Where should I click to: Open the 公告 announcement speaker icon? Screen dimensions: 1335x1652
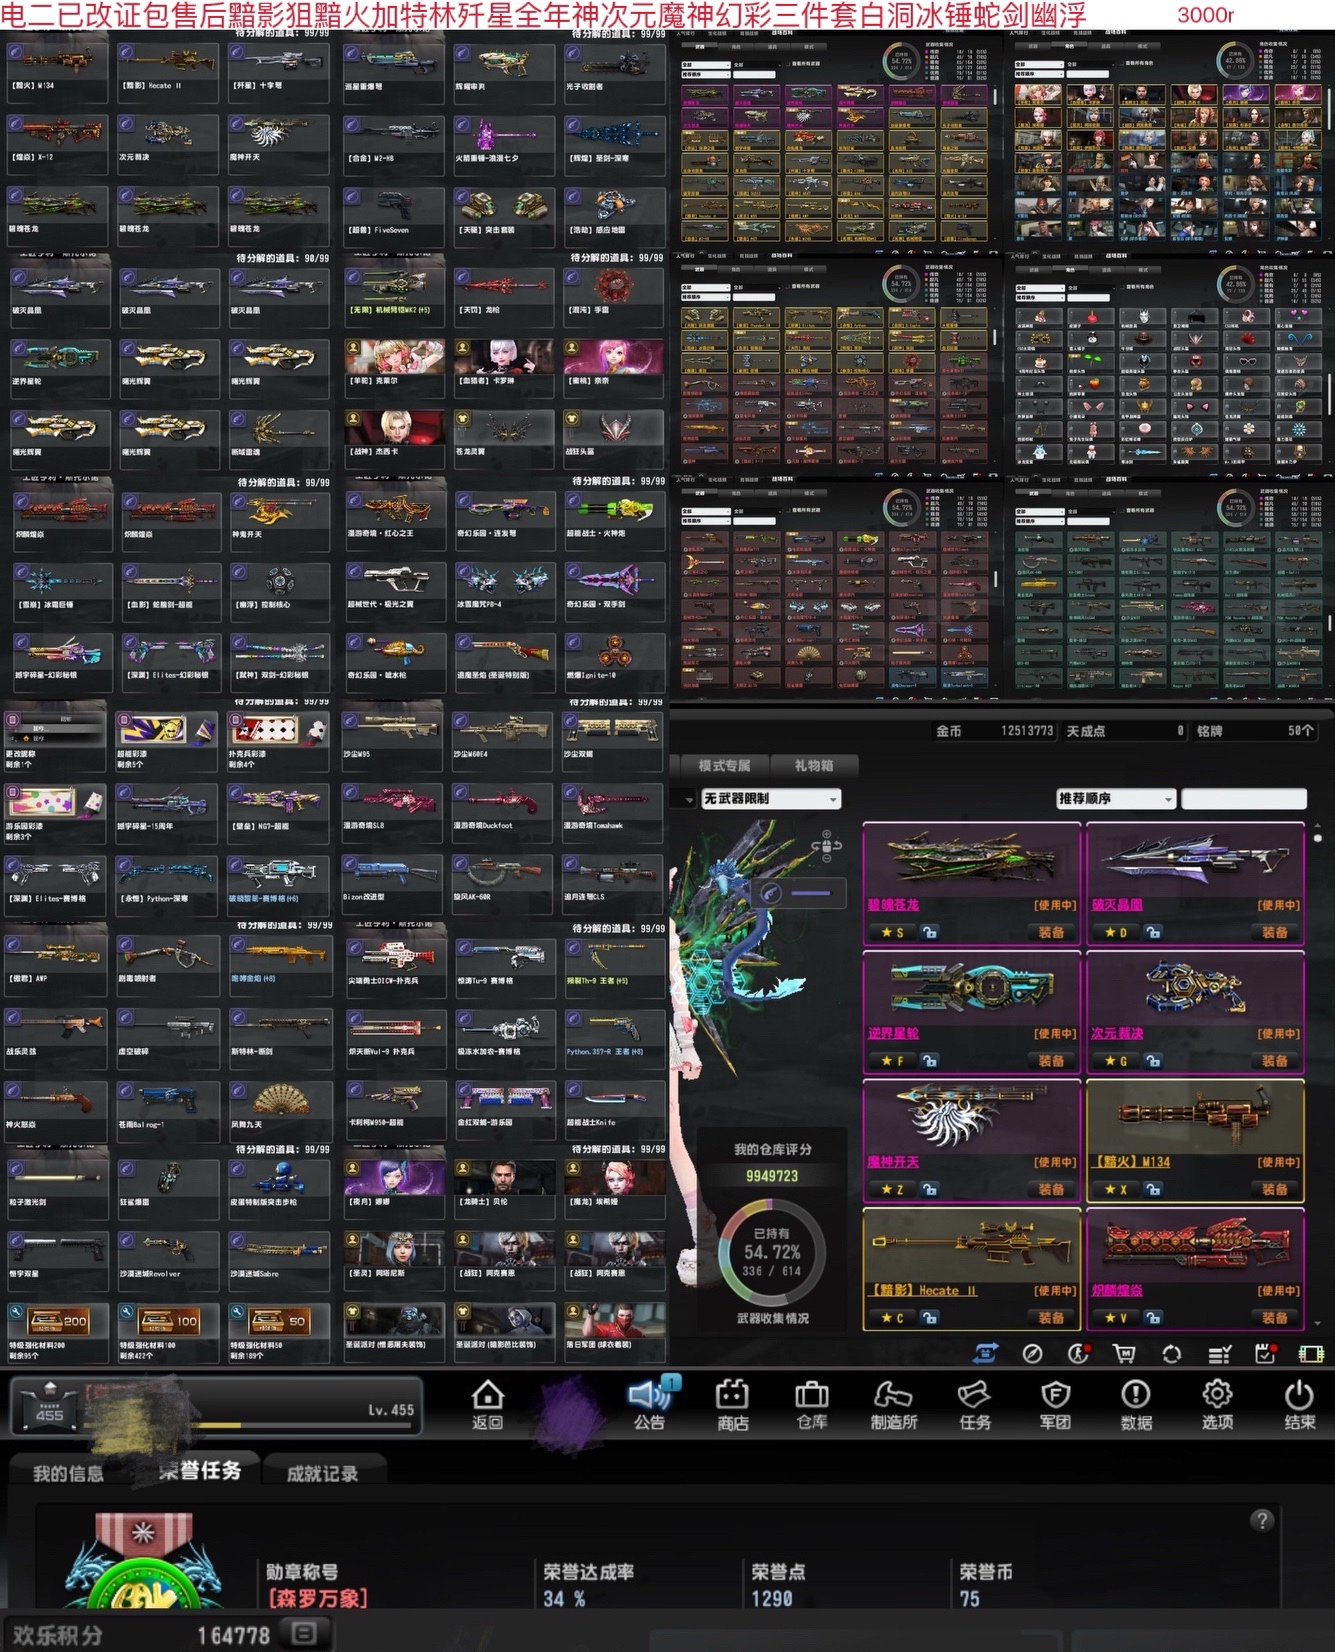coord(651,1394)
